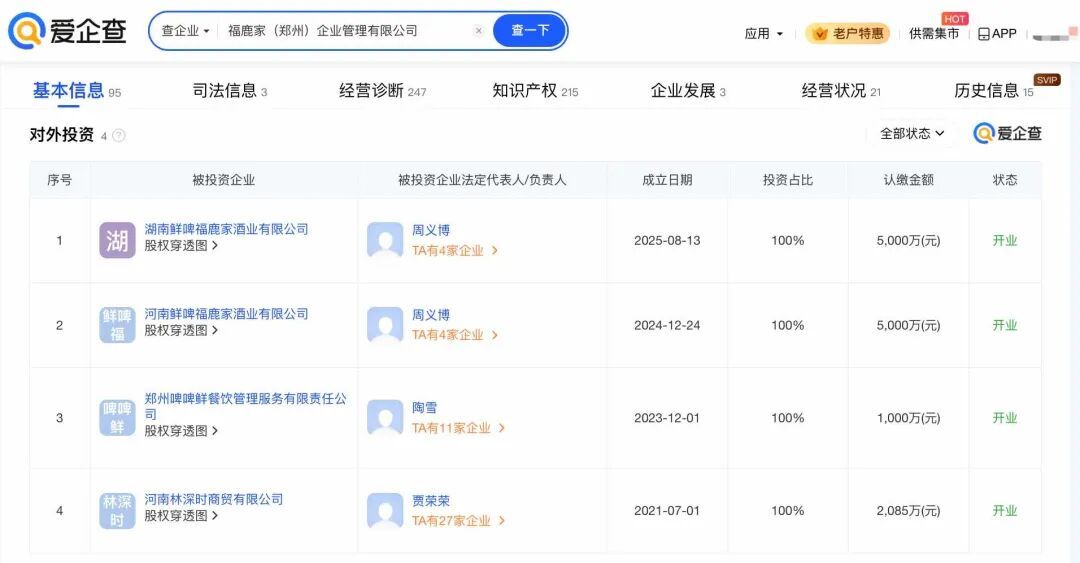
Task: Click the 老户特惠 promotion button
Action: point(847,33)
